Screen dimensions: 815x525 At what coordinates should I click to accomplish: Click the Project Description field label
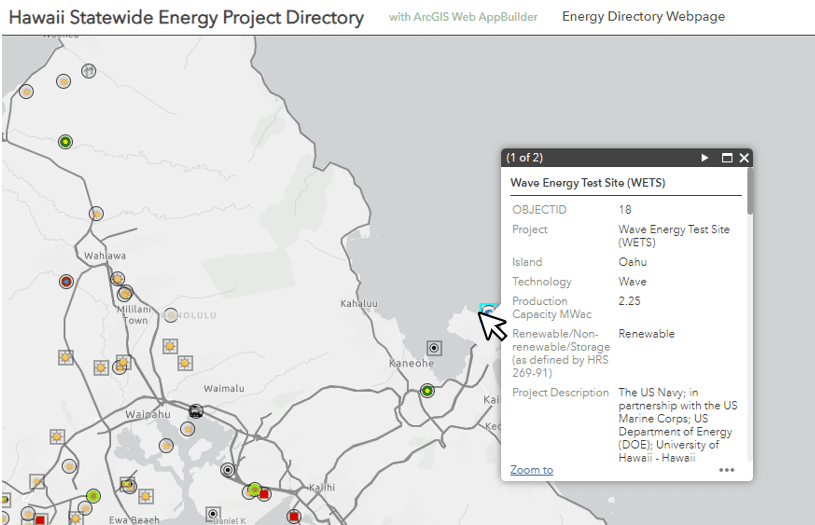560,392
